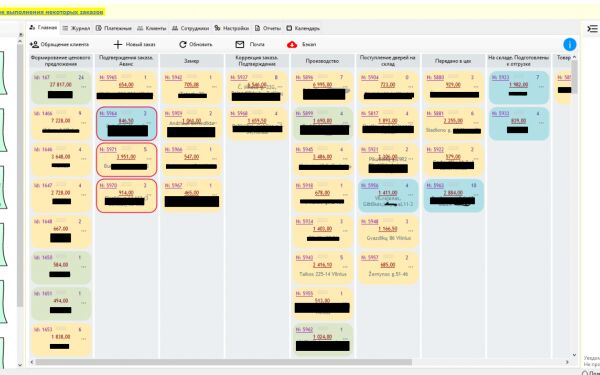The width and height of the screenshot is (600, 375).
Task: Open the Платежные tab
Action: (114, 28)
